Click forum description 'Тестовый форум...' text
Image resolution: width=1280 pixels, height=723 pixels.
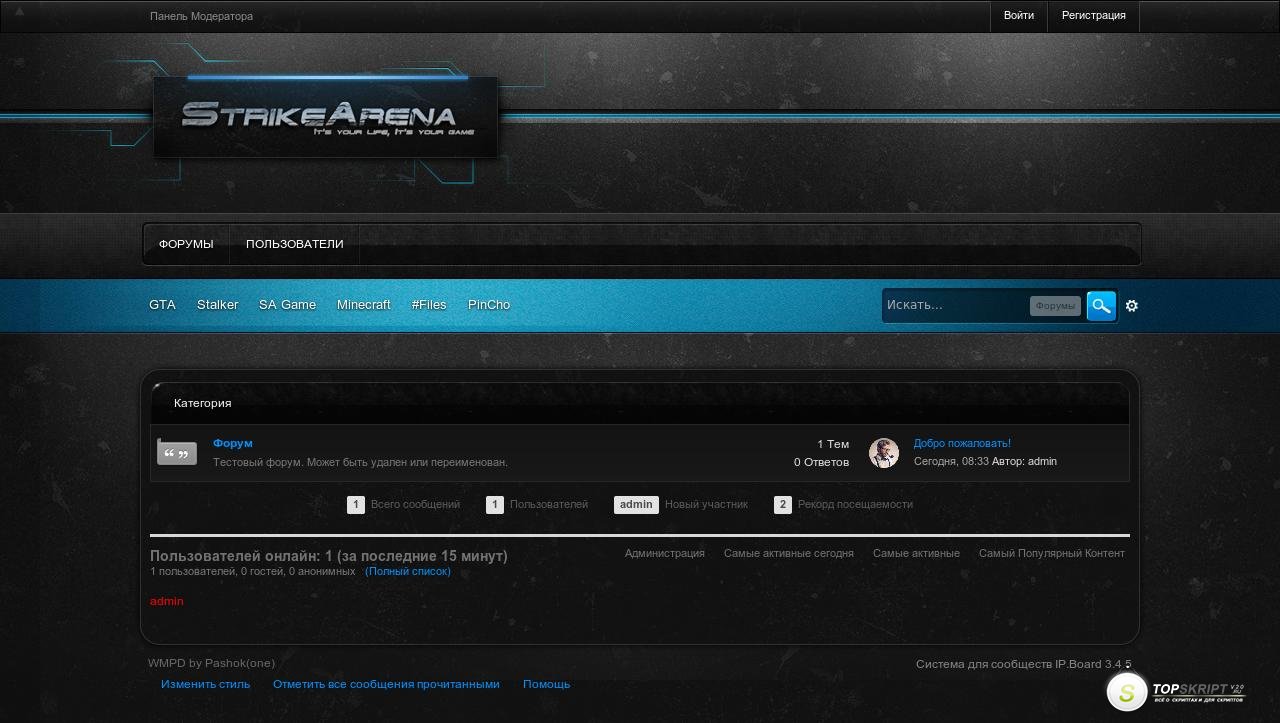click(x=360, y=463)
